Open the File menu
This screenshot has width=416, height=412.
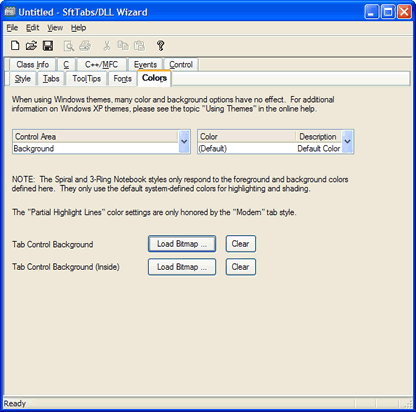click(12, 28)
